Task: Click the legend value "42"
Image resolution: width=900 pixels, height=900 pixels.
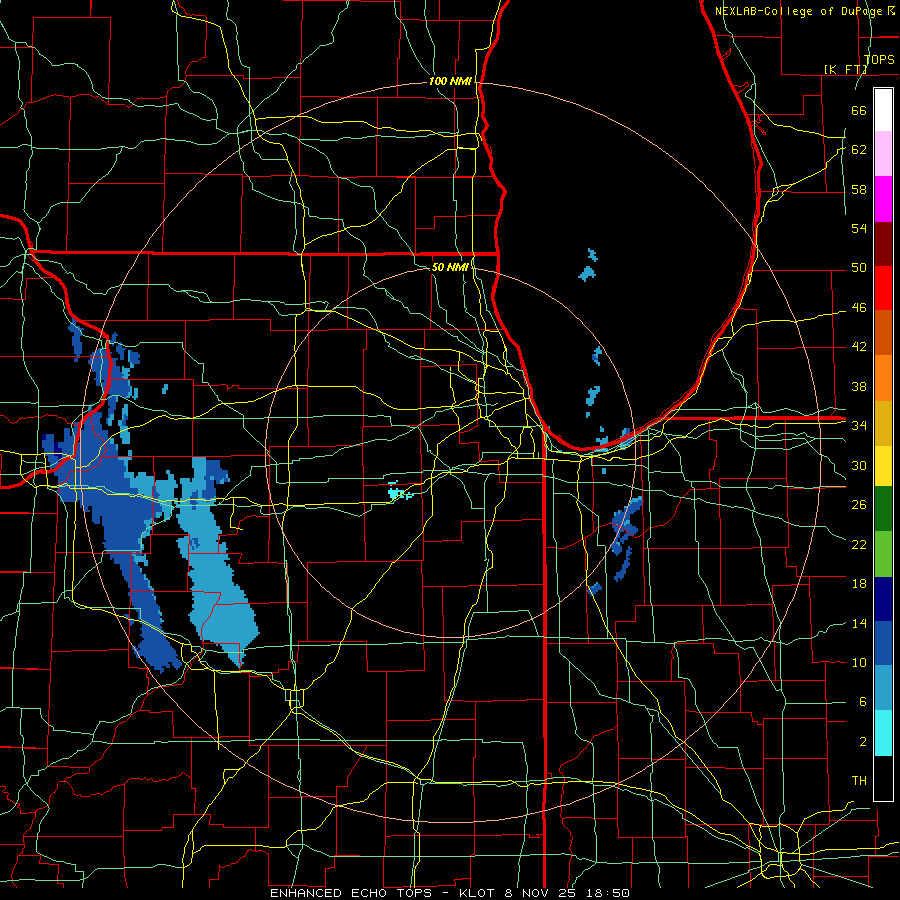Action: click(859, 346)
